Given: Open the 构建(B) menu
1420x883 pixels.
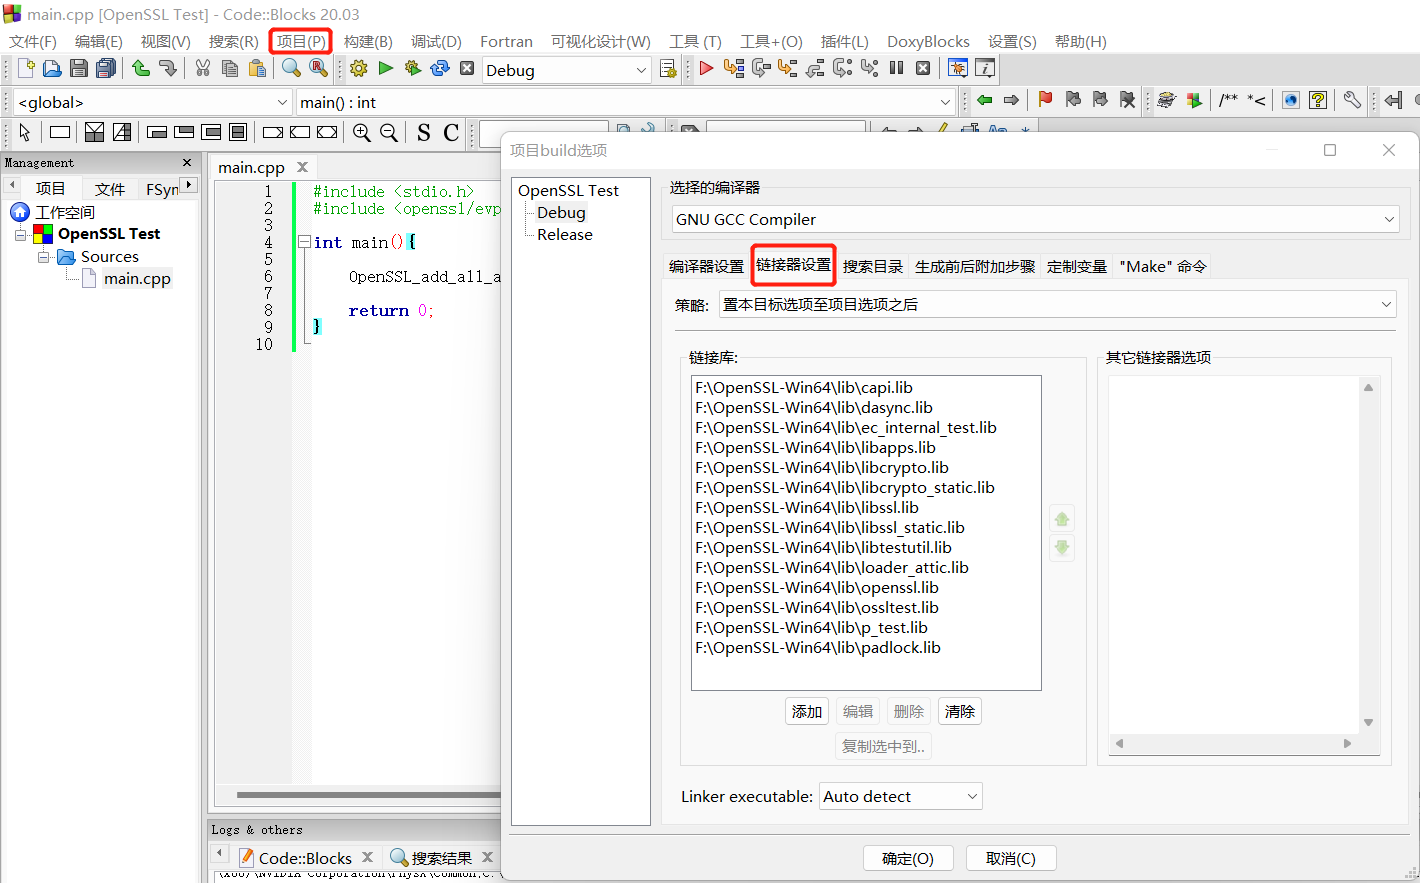Looking at the screenshot, I should (x=366, y=41).
